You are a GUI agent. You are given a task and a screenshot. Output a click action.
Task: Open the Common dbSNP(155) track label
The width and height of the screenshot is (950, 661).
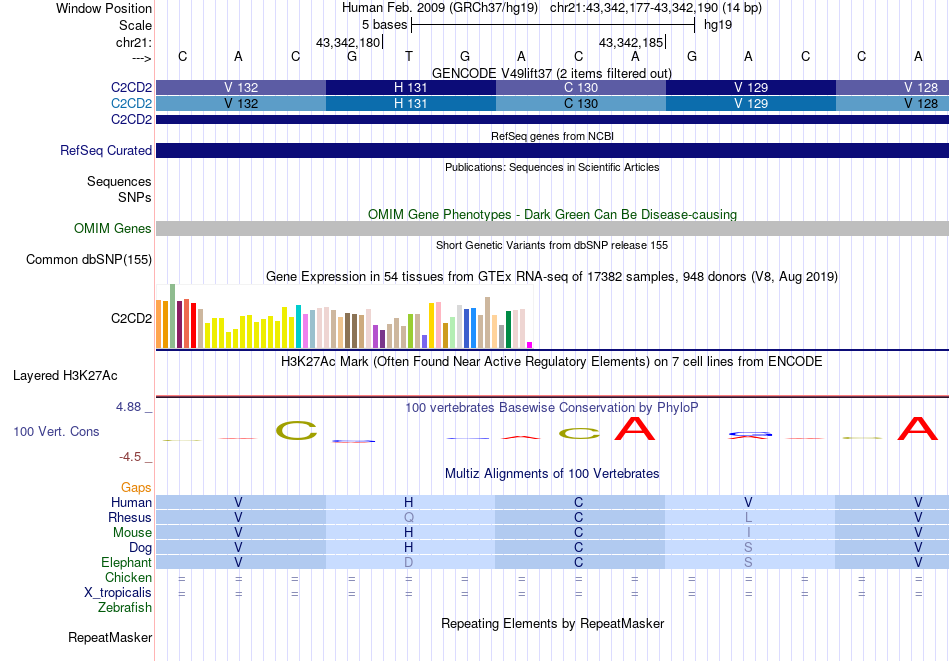point(89,259)
